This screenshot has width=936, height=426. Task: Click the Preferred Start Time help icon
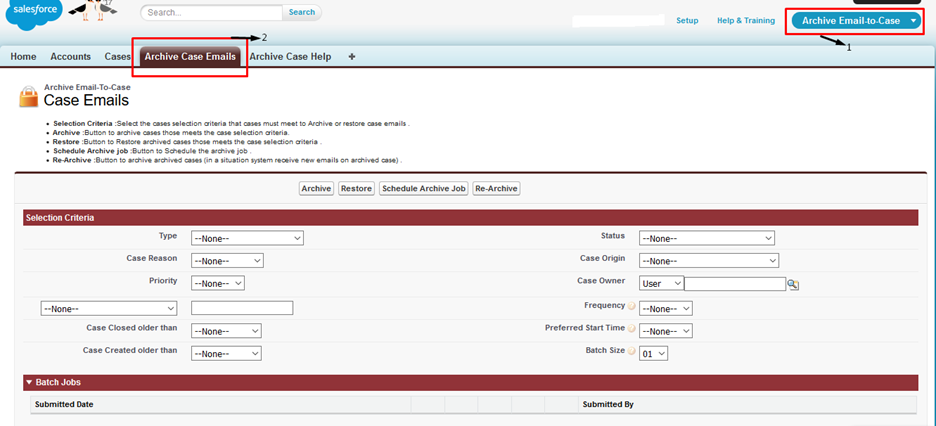(x=632, y=328)
